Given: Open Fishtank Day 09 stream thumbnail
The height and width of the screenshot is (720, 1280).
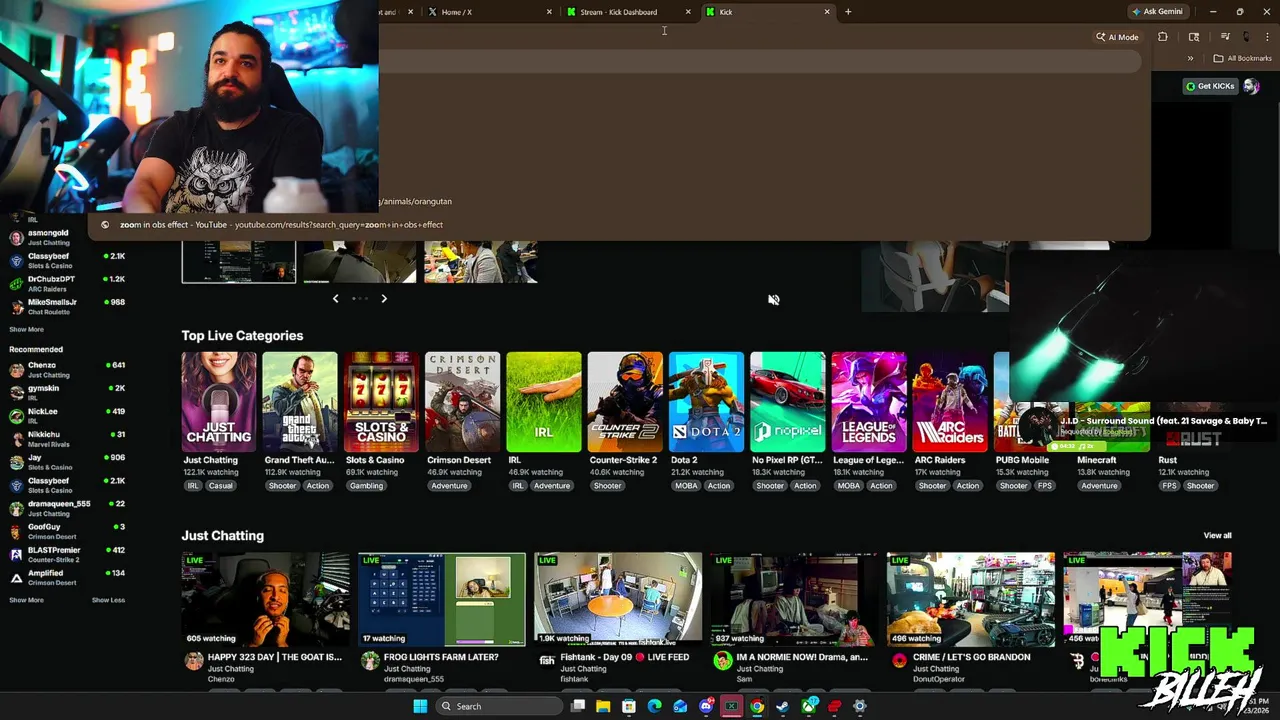Looking at the screenshot, I should (x=618, y=599).
